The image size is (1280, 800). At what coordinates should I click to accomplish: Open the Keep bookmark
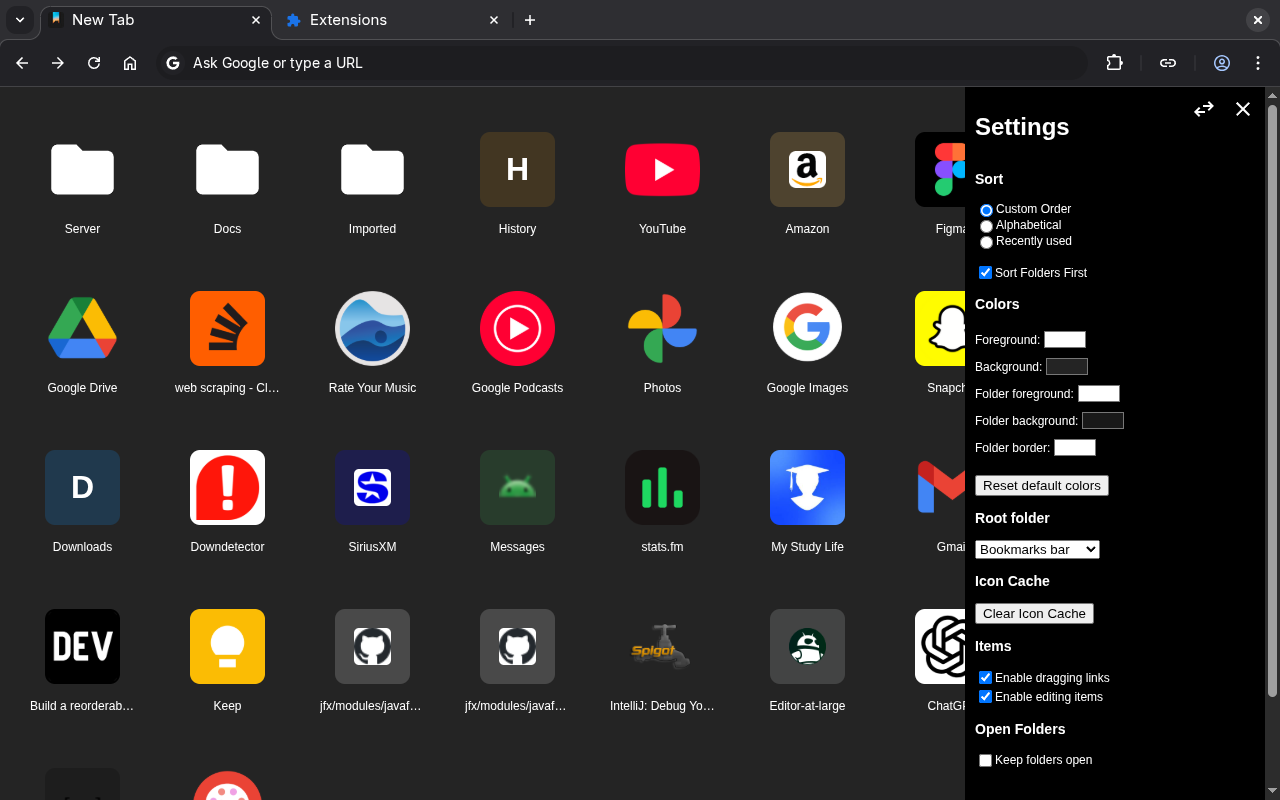tap(227, 647)
